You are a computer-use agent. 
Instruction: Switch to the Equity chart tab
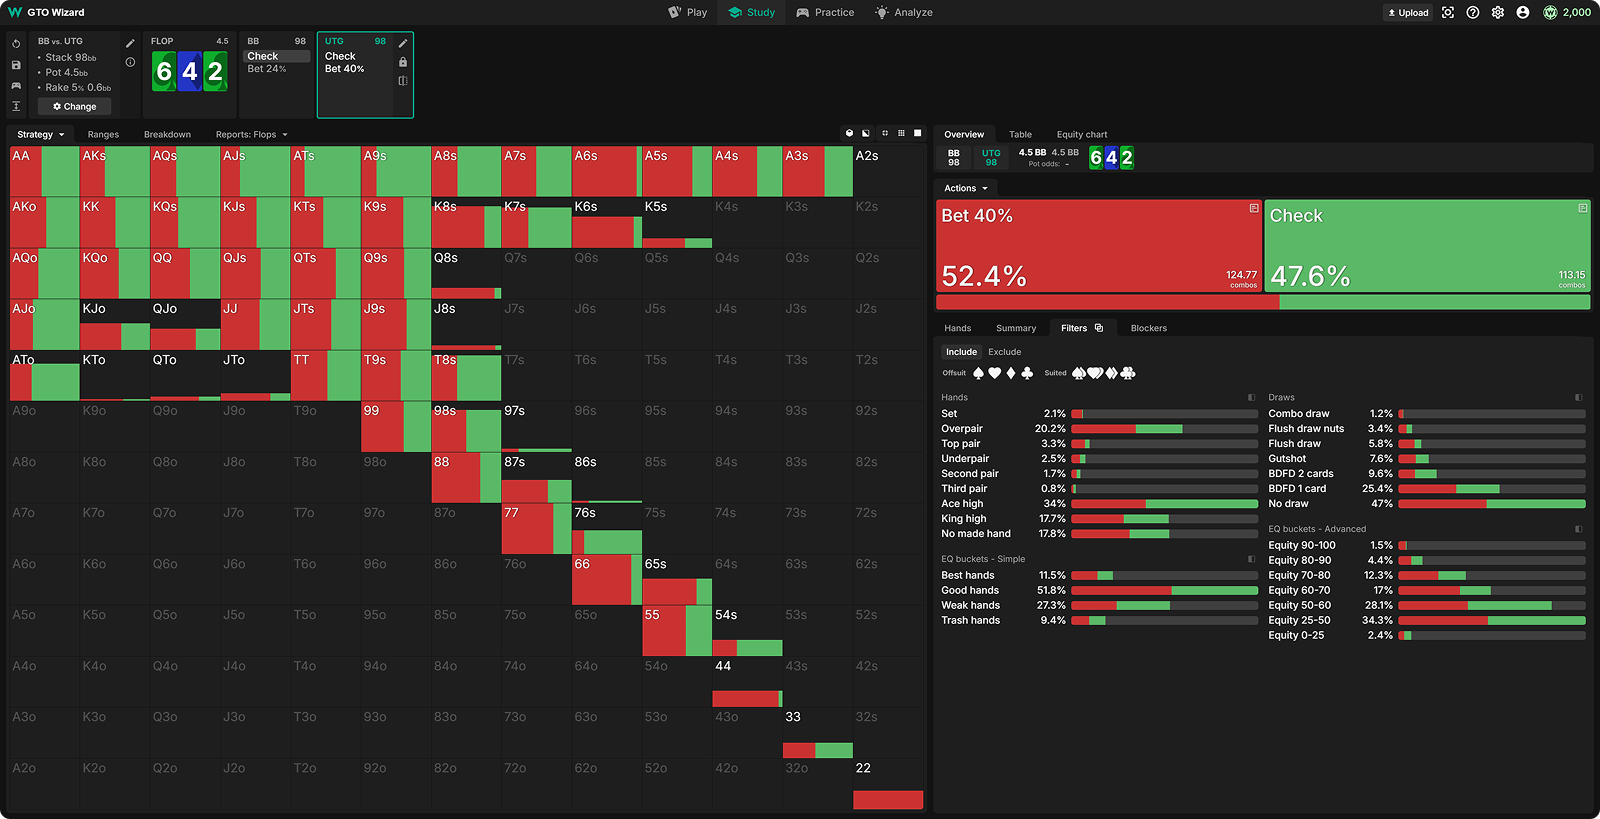1081,134
